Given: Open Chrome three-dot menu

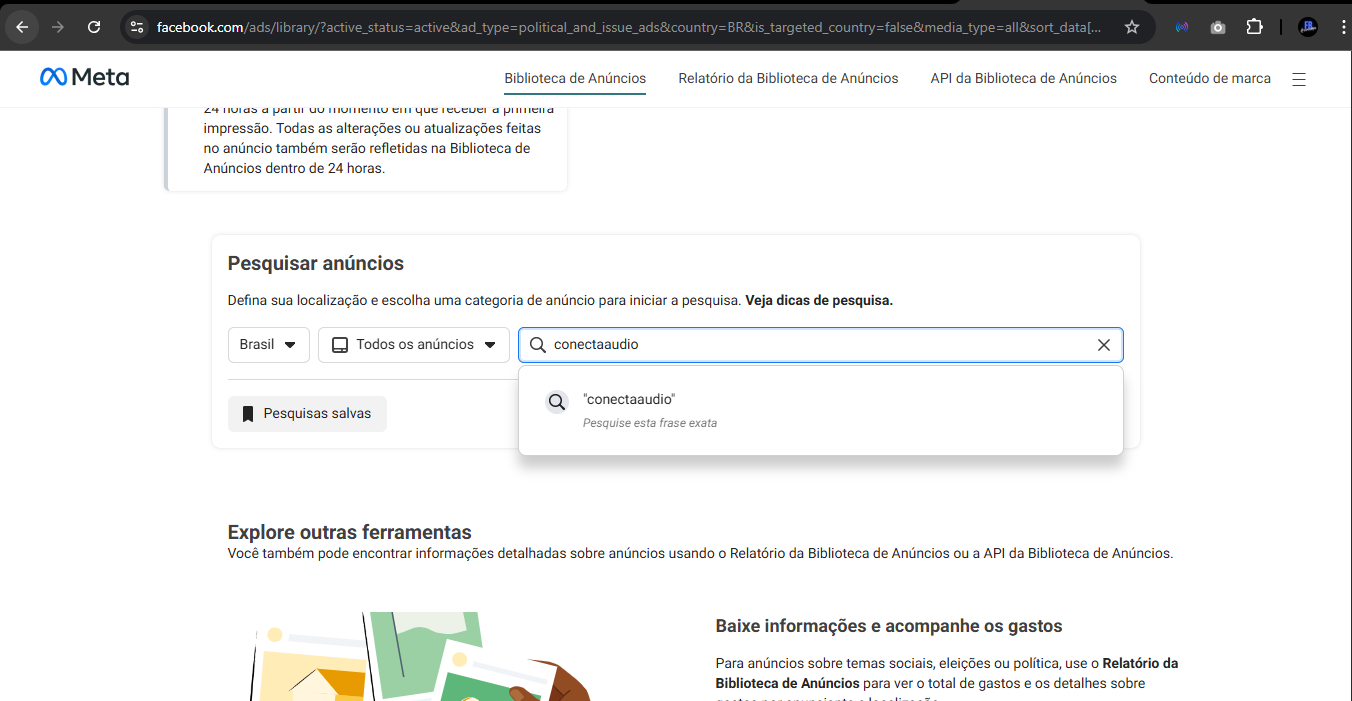Looking at the screenshot, I should [1343, 27].
